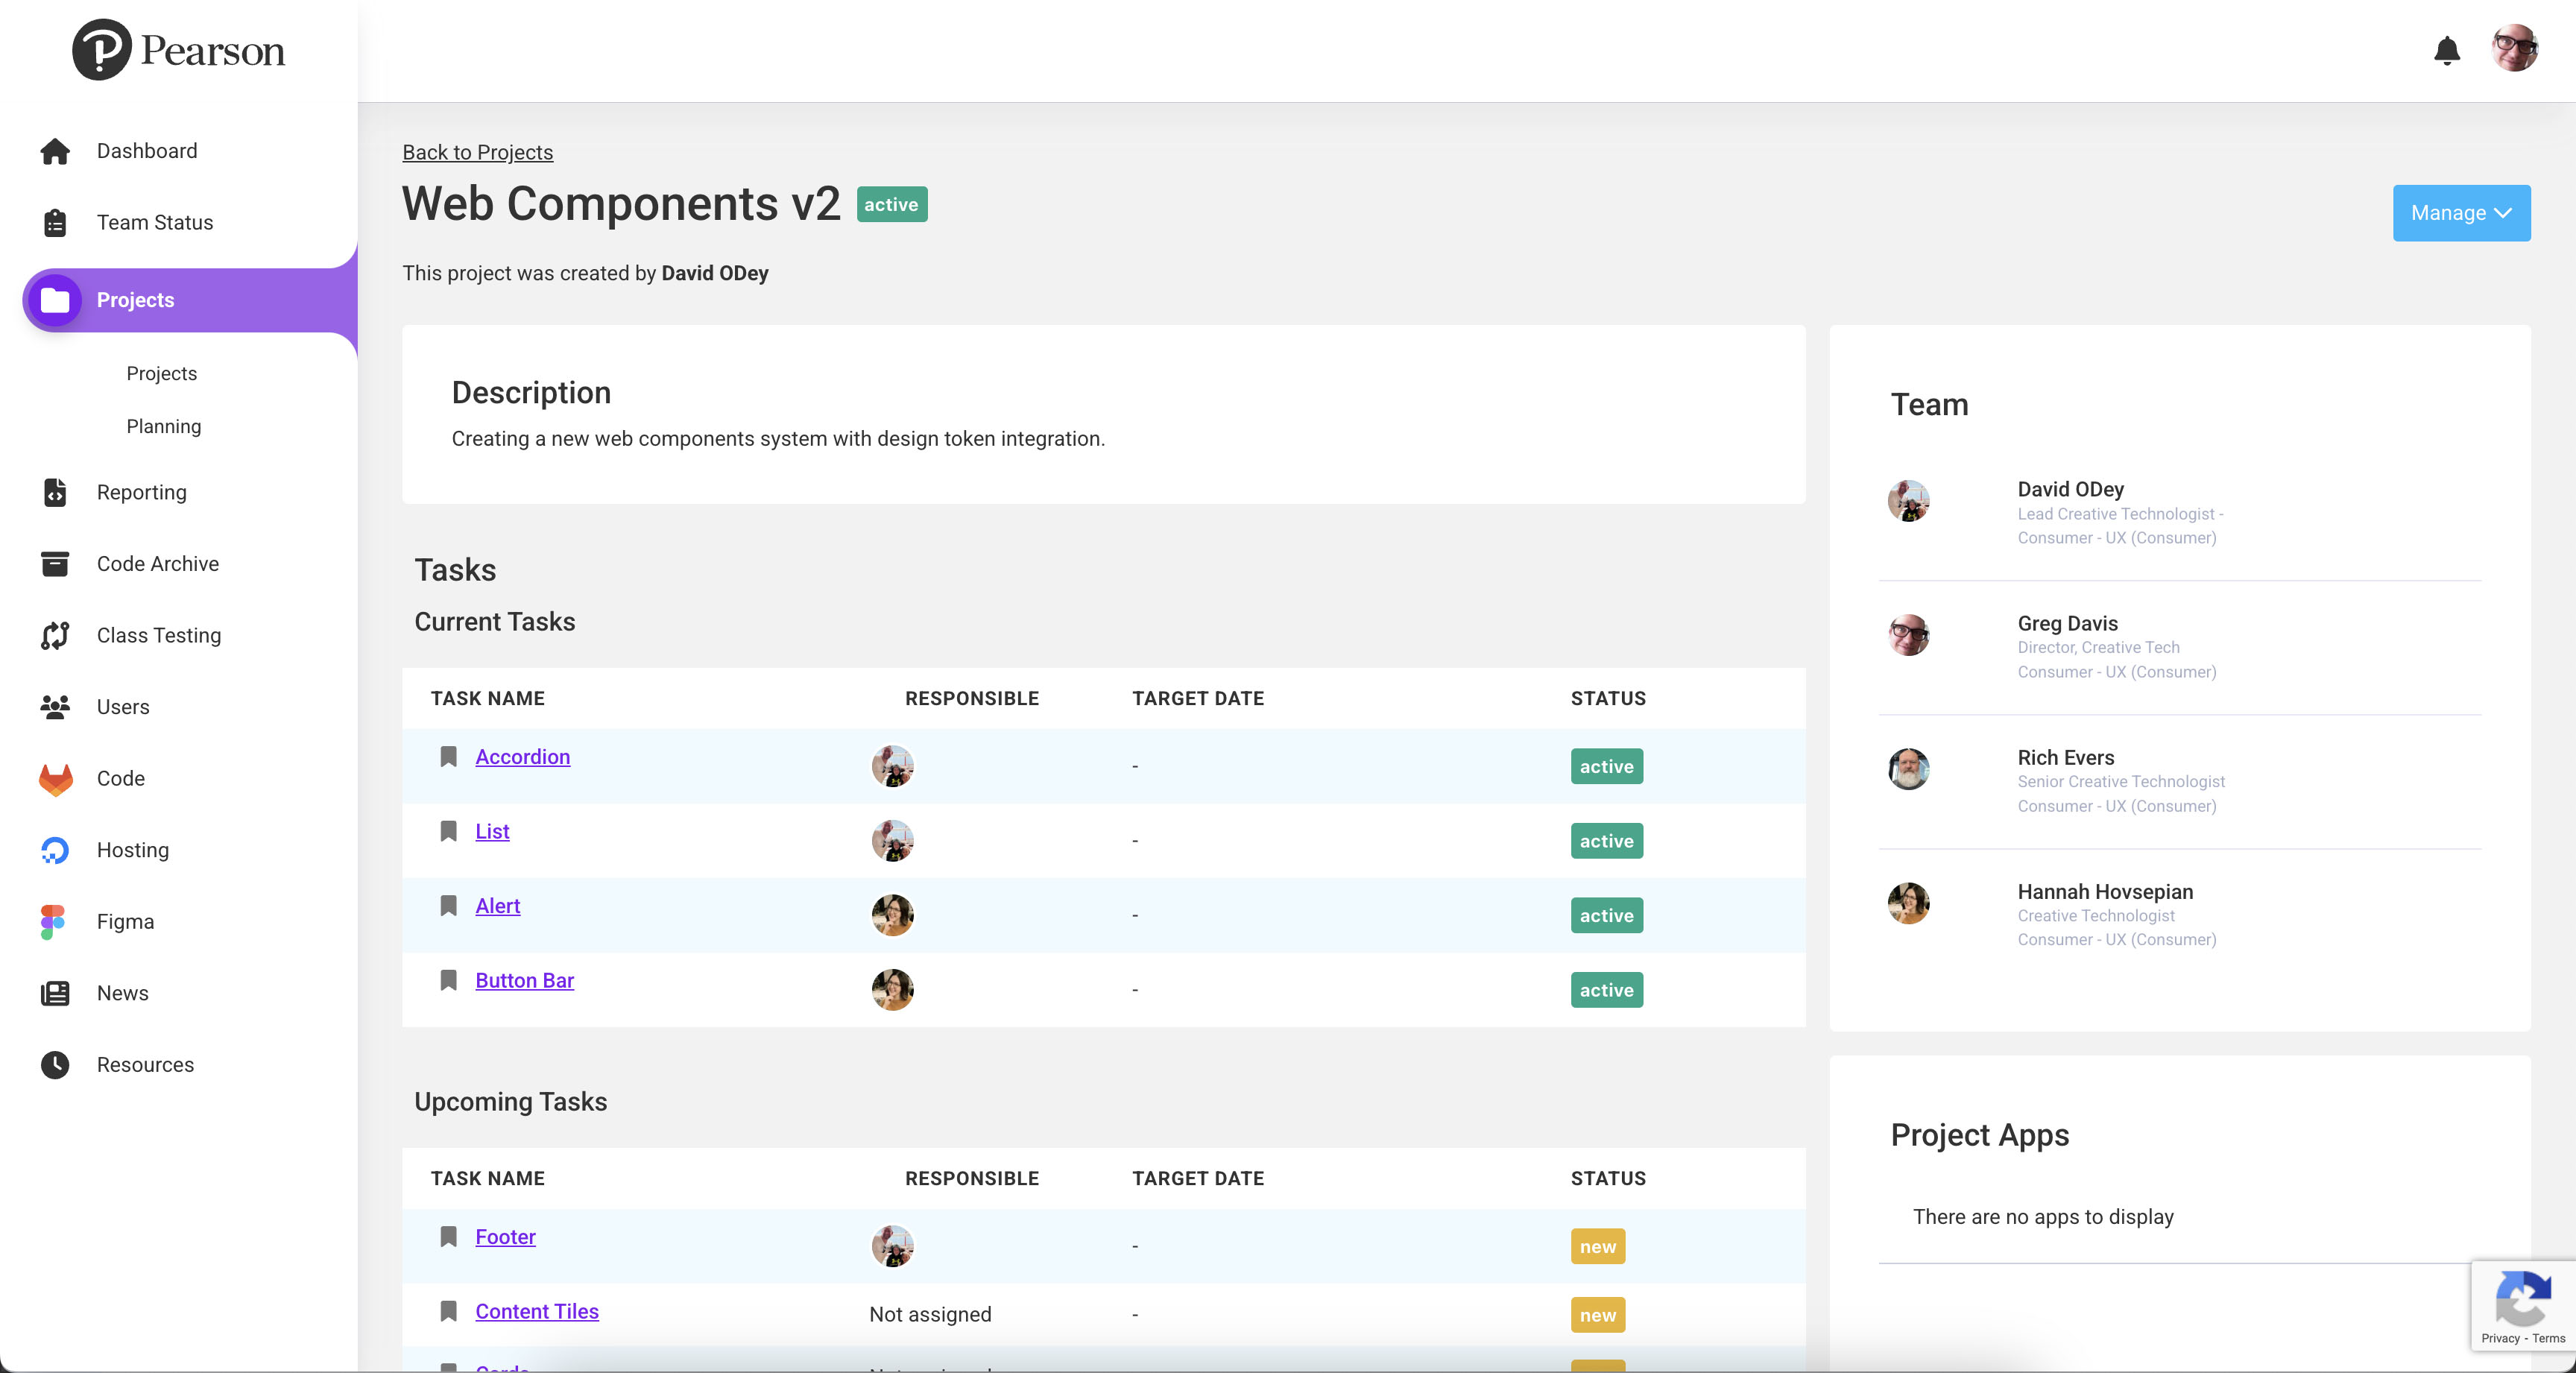Image resolution: width=2576 pixels, height=1373 pixels.
Task: Click Hannah Hovsepian's team avatar
Action: [1908, 903]
